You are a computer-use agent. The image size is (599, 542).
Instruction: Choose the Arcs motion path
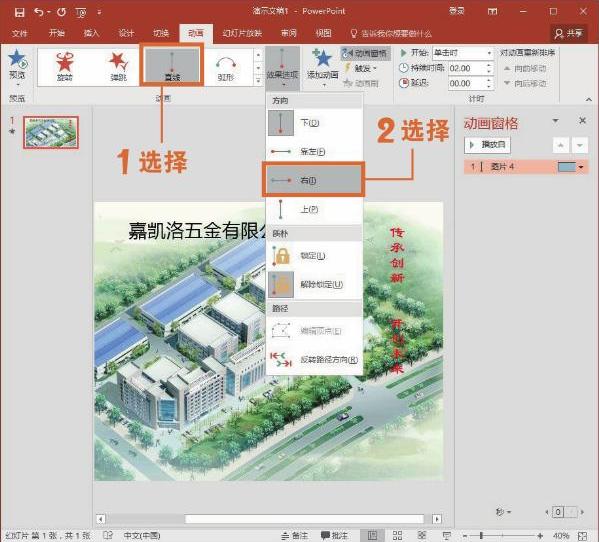pyautogui.click(x=226, y=68)
